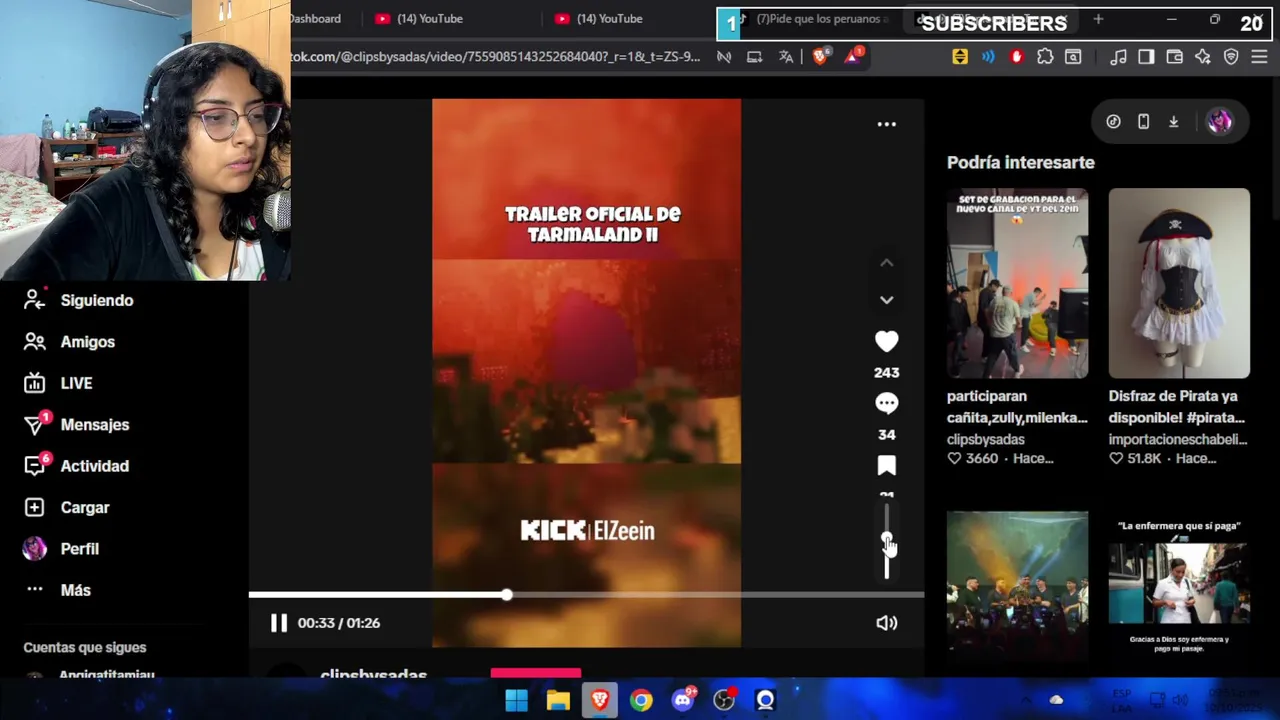Click the download desktop app icon

point(1173,122)
